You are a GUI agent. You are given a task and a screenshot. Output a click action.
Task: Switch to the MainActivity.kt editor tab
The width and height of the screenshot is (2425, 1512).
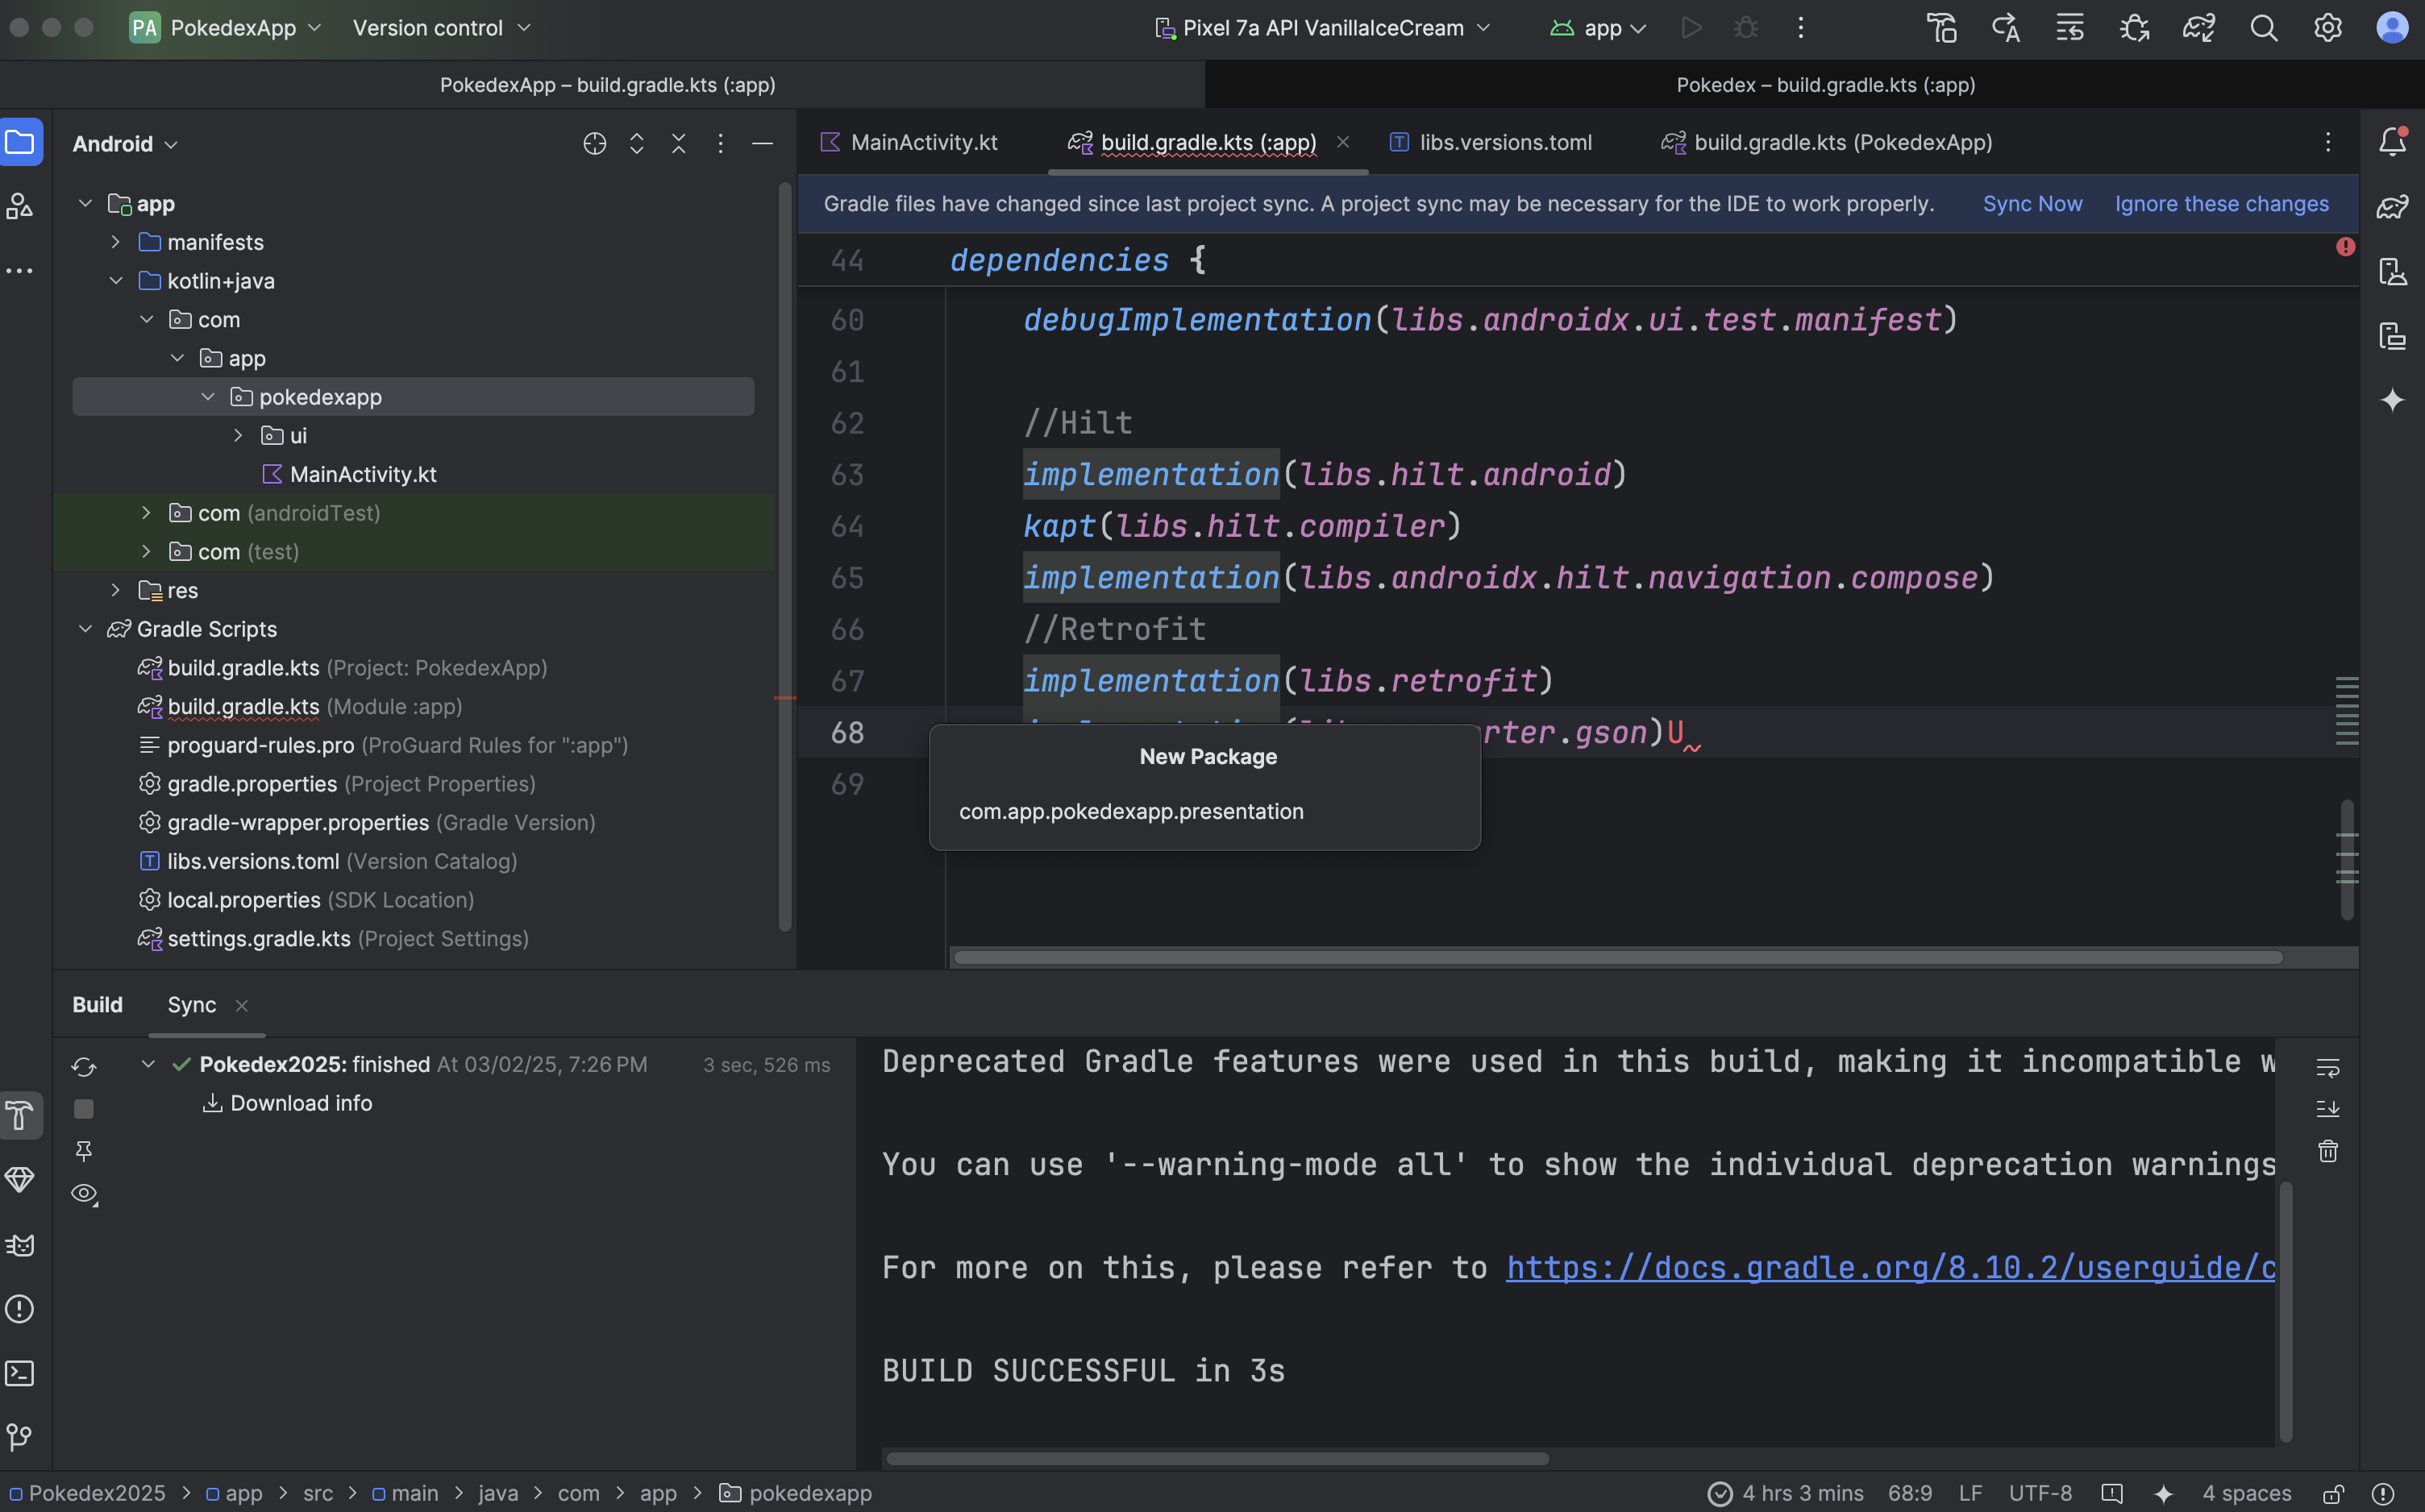[x=923, y=142]
